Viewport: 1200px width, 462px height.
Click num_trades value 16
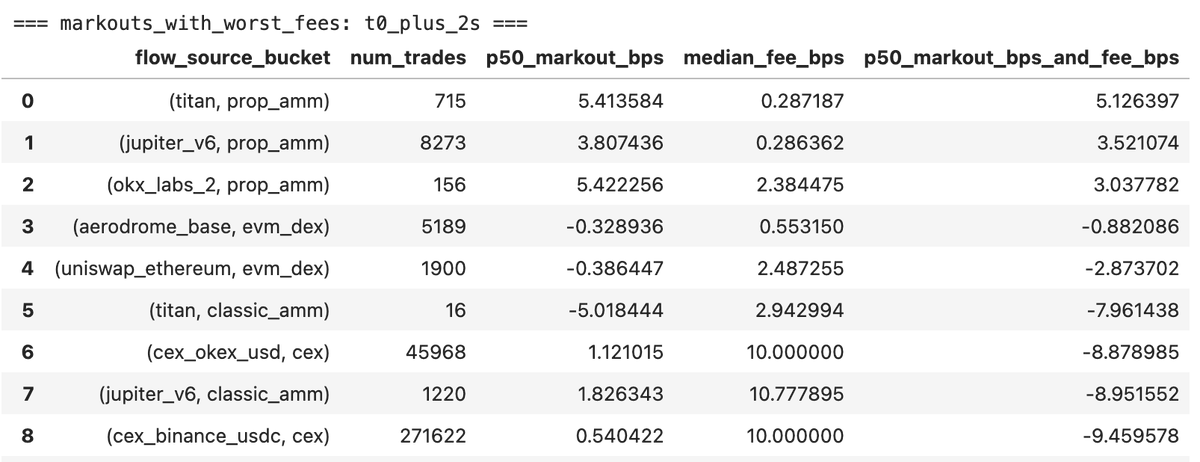point(456,311)
